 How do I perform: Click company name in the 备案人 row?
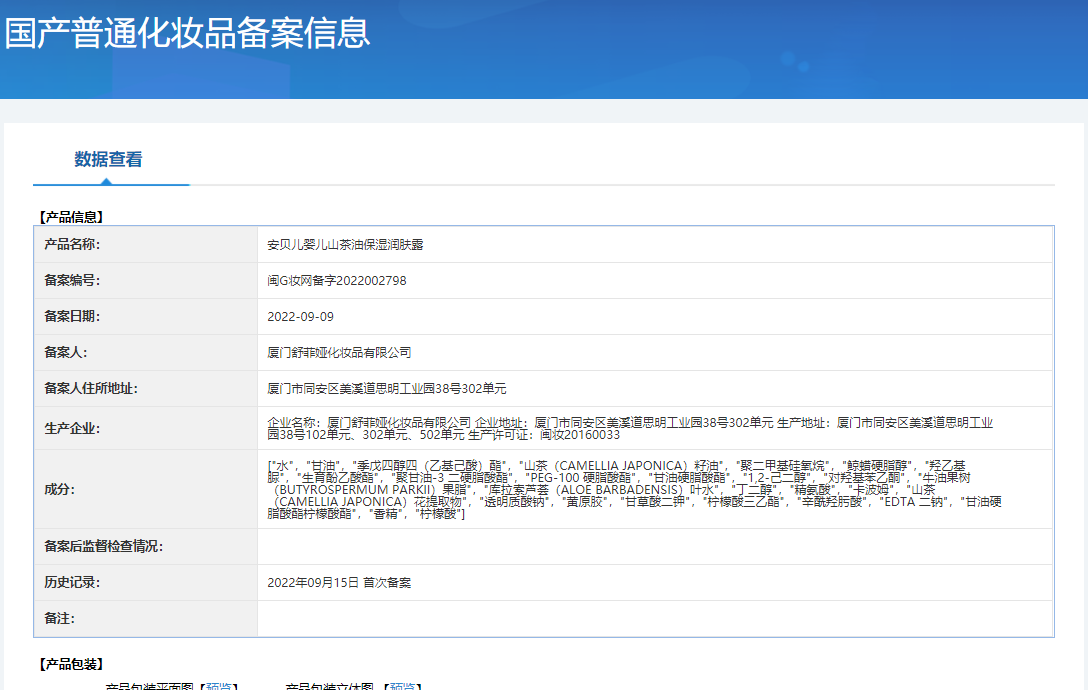tap(339, 353)
